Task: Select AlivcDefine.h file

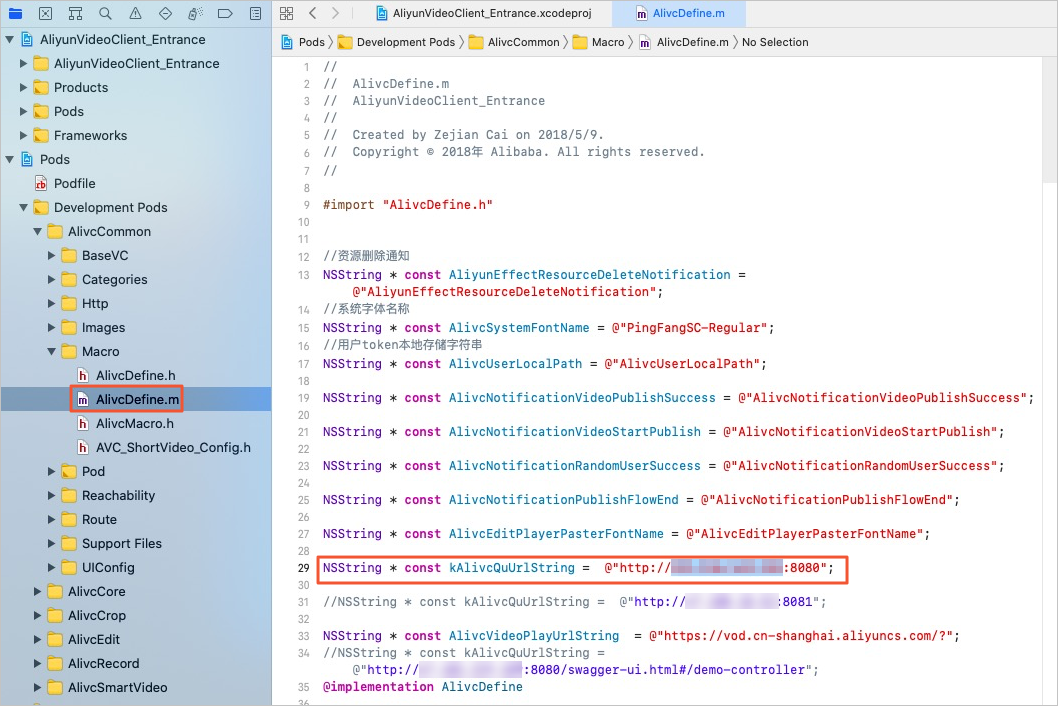Action: [136, 375]
